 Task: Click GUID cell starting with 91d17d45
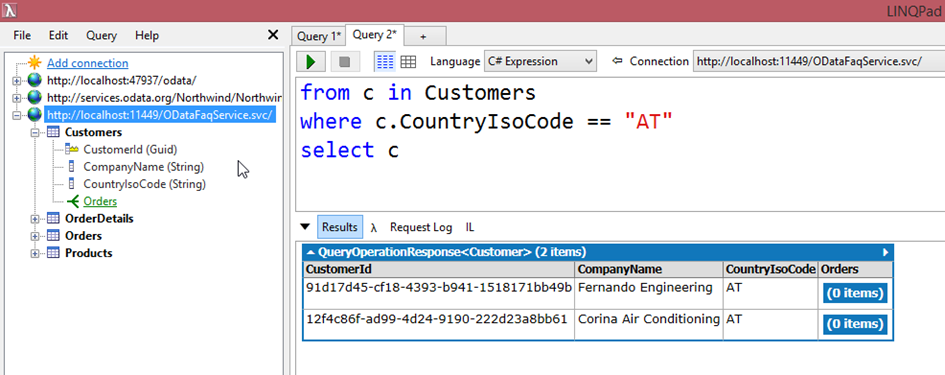pyautogui.click(x=439, y=294)
